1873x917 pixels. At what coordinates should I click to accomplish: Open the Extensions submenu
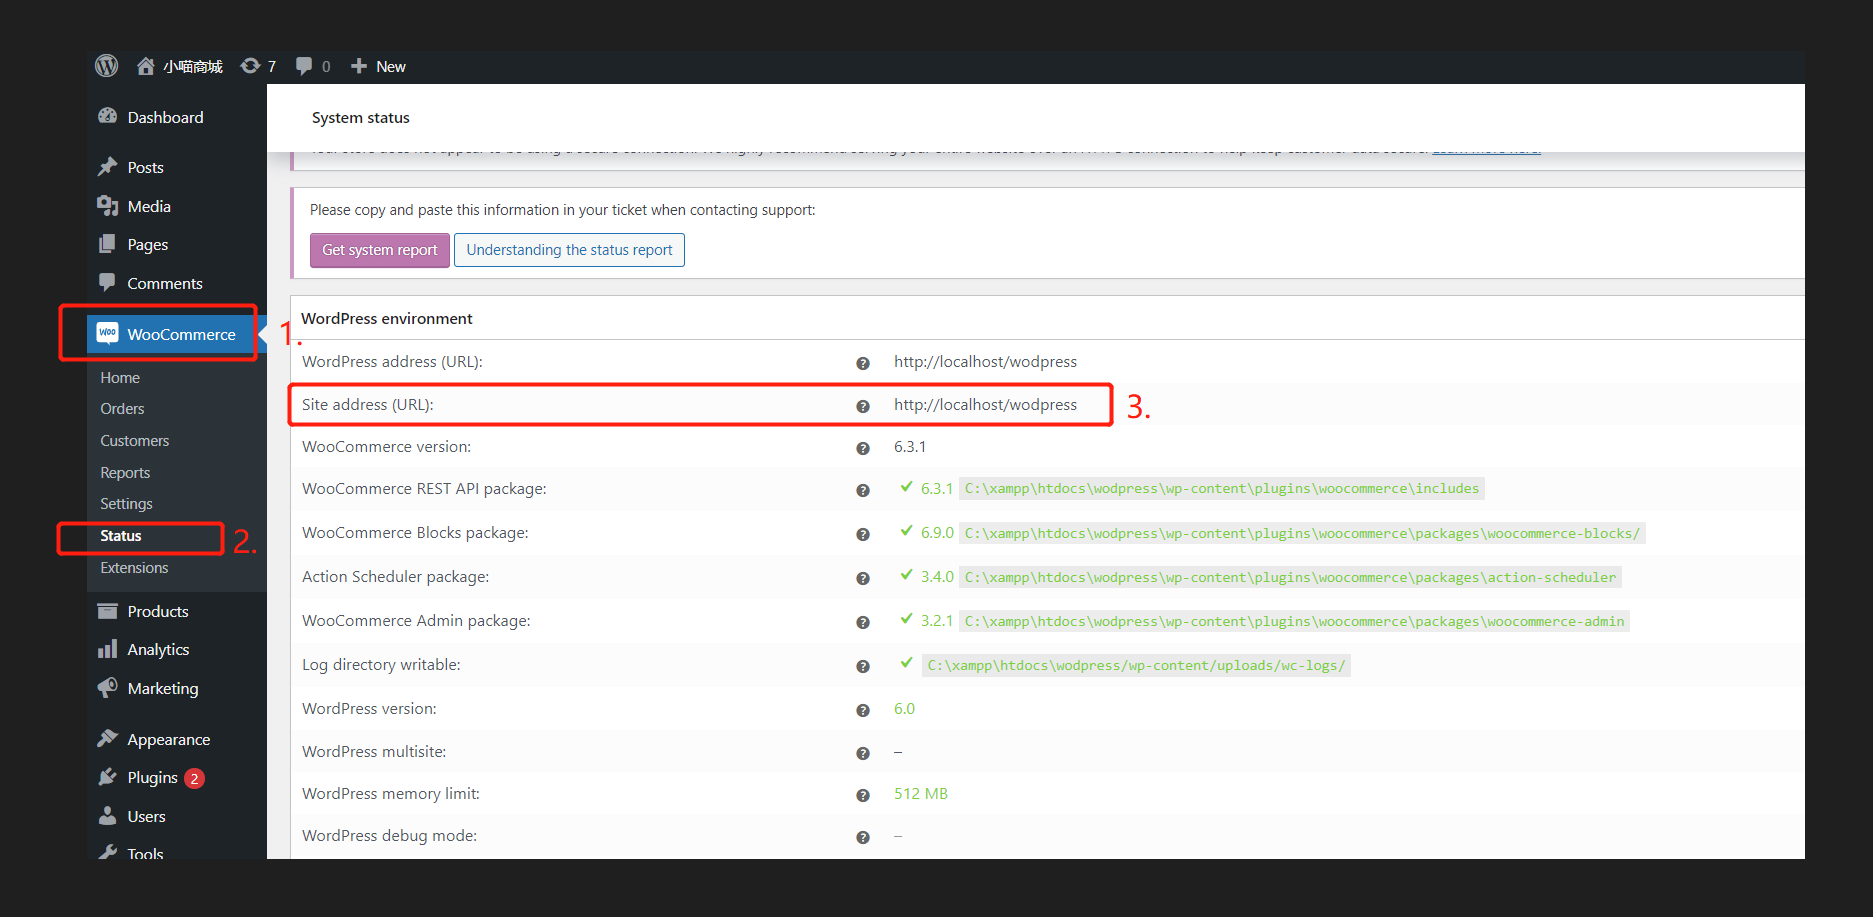[134, 567]
